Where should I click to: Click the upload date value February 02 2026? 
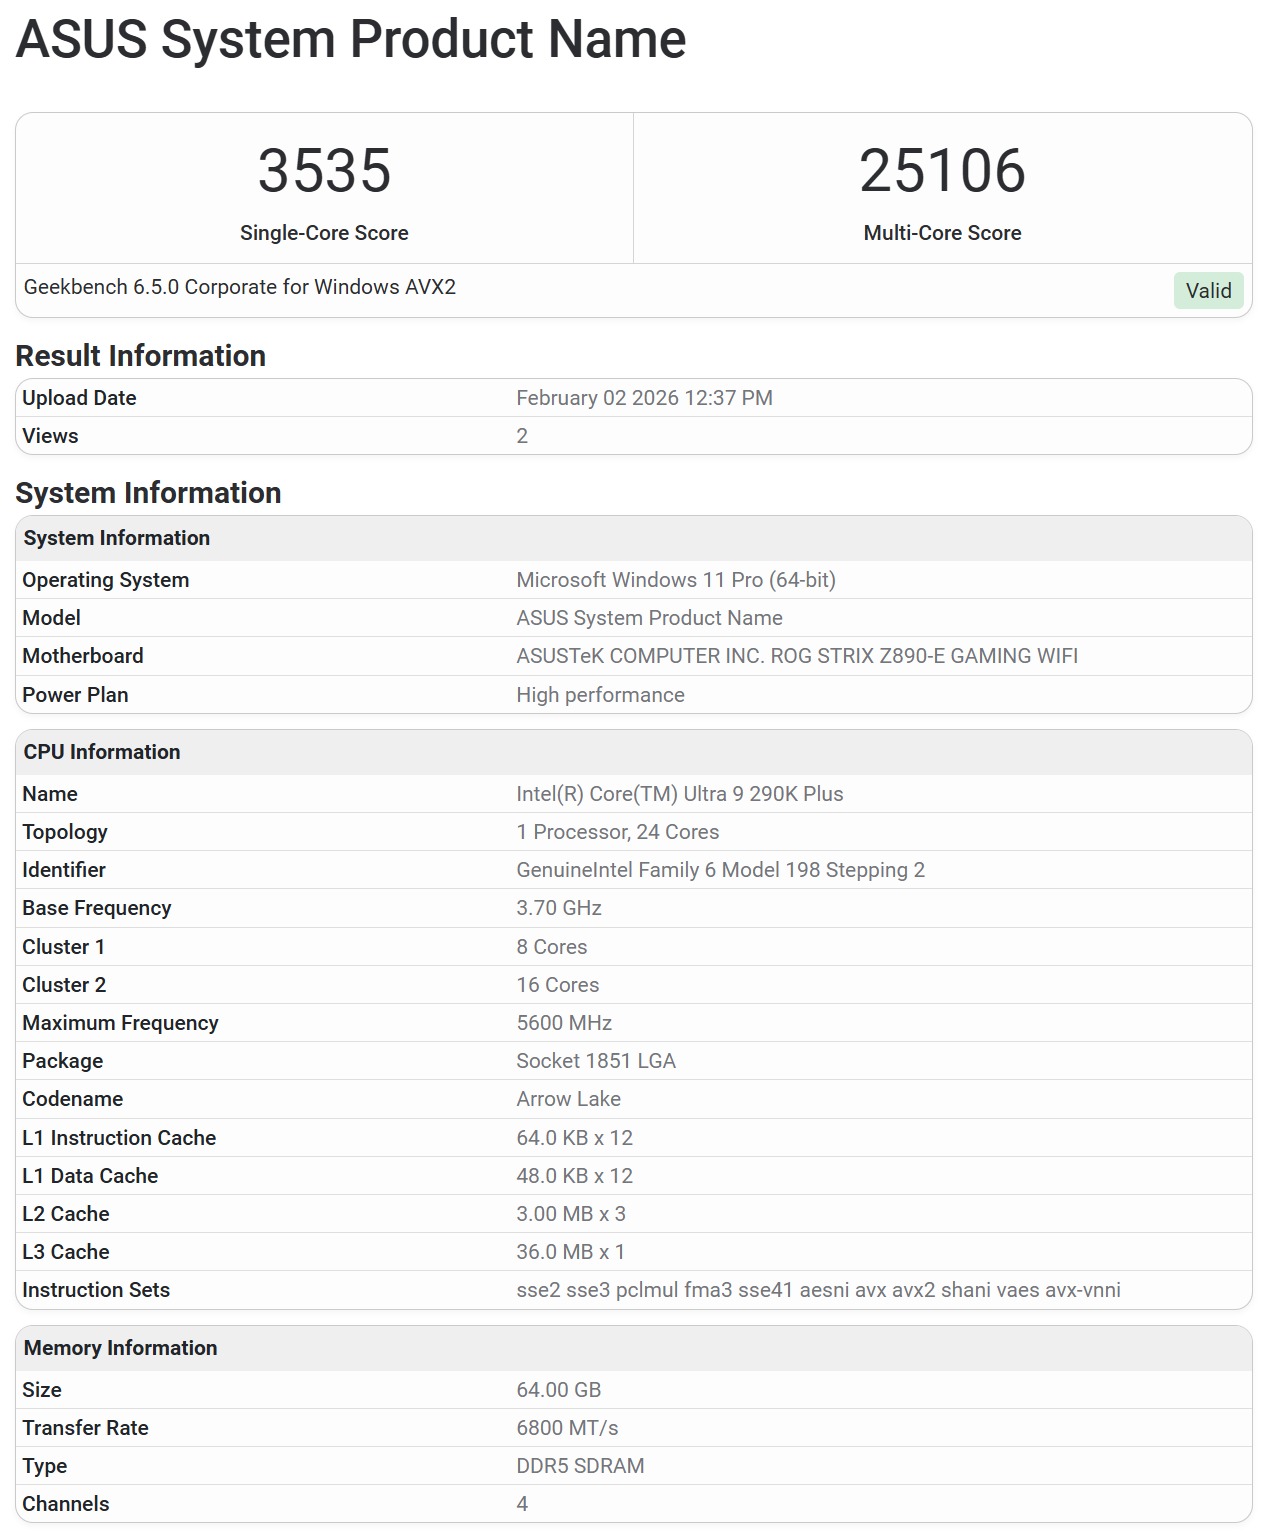644,398
